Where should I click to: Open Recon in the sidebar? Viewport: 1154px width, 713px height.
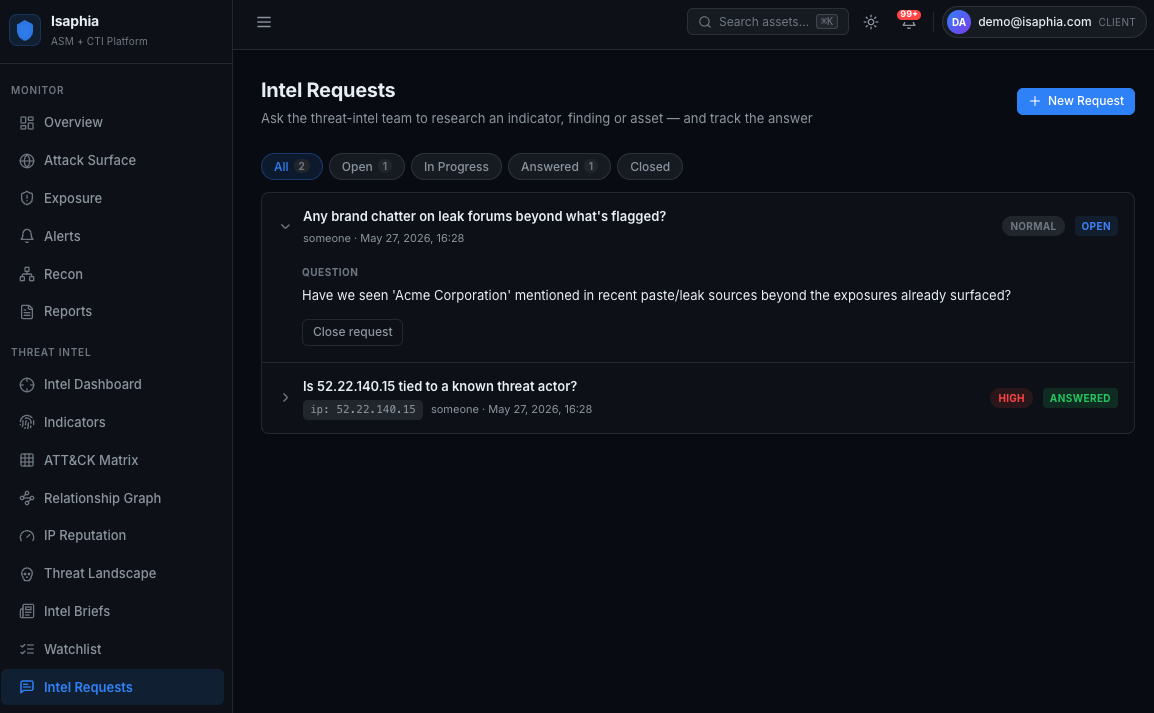pos(113,274)
